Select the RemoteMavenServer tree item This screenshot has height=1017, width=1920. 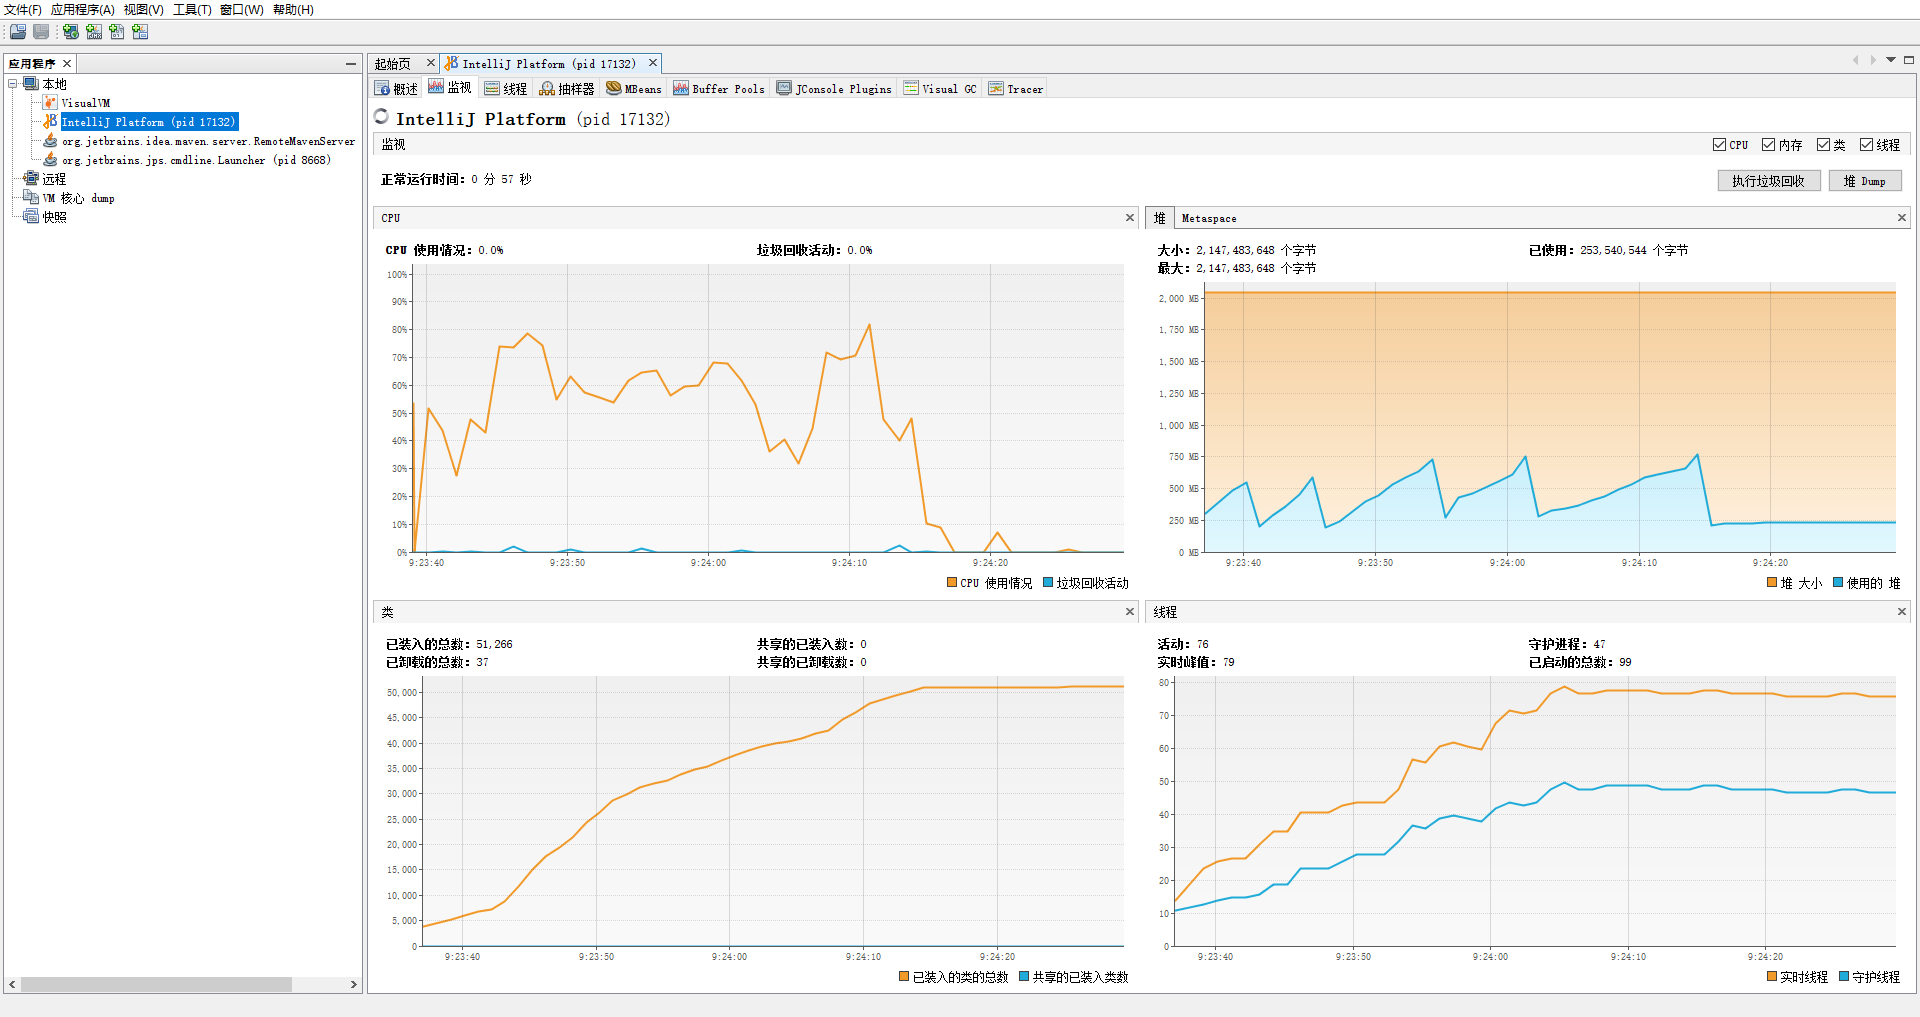point(208,141)
